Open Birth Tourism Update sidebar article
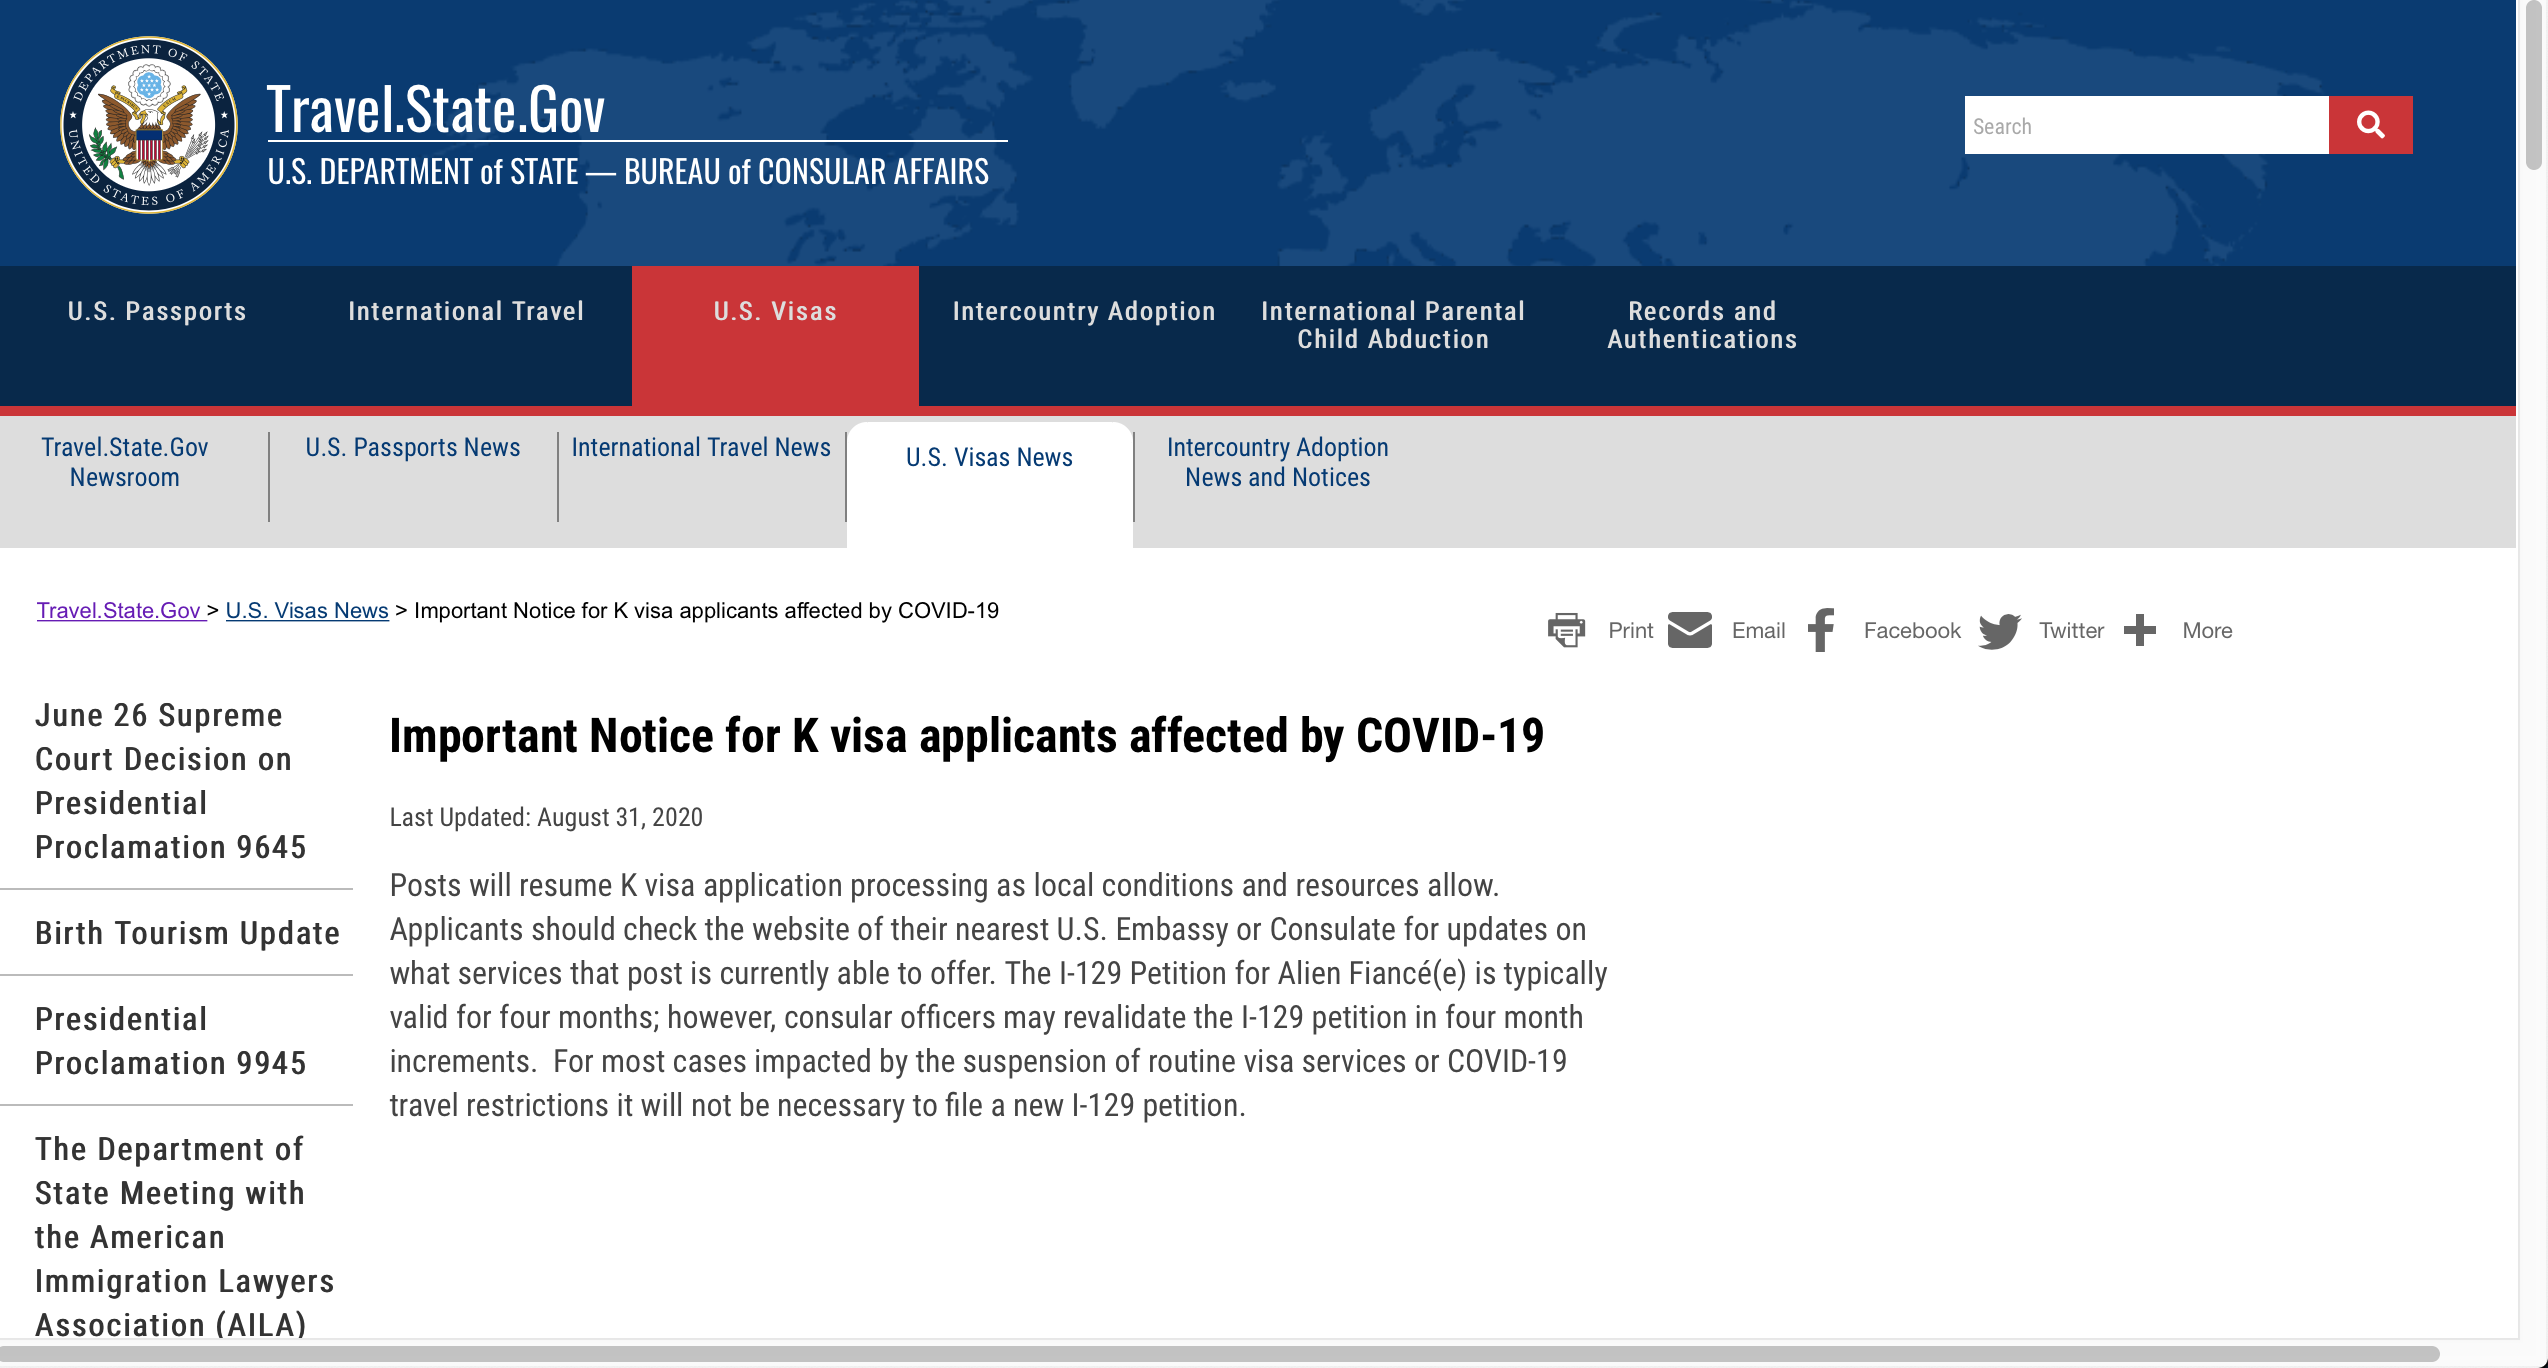The height and width of the screenshot is (1368, 2548). coord(187,933)
